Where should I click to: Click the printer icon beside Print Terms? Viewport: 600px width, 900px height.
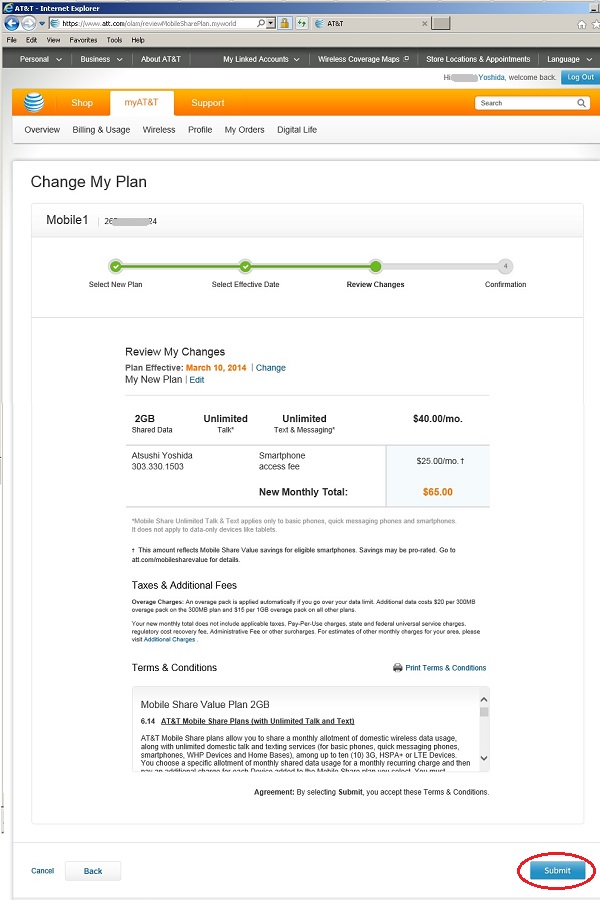[397, 668]
